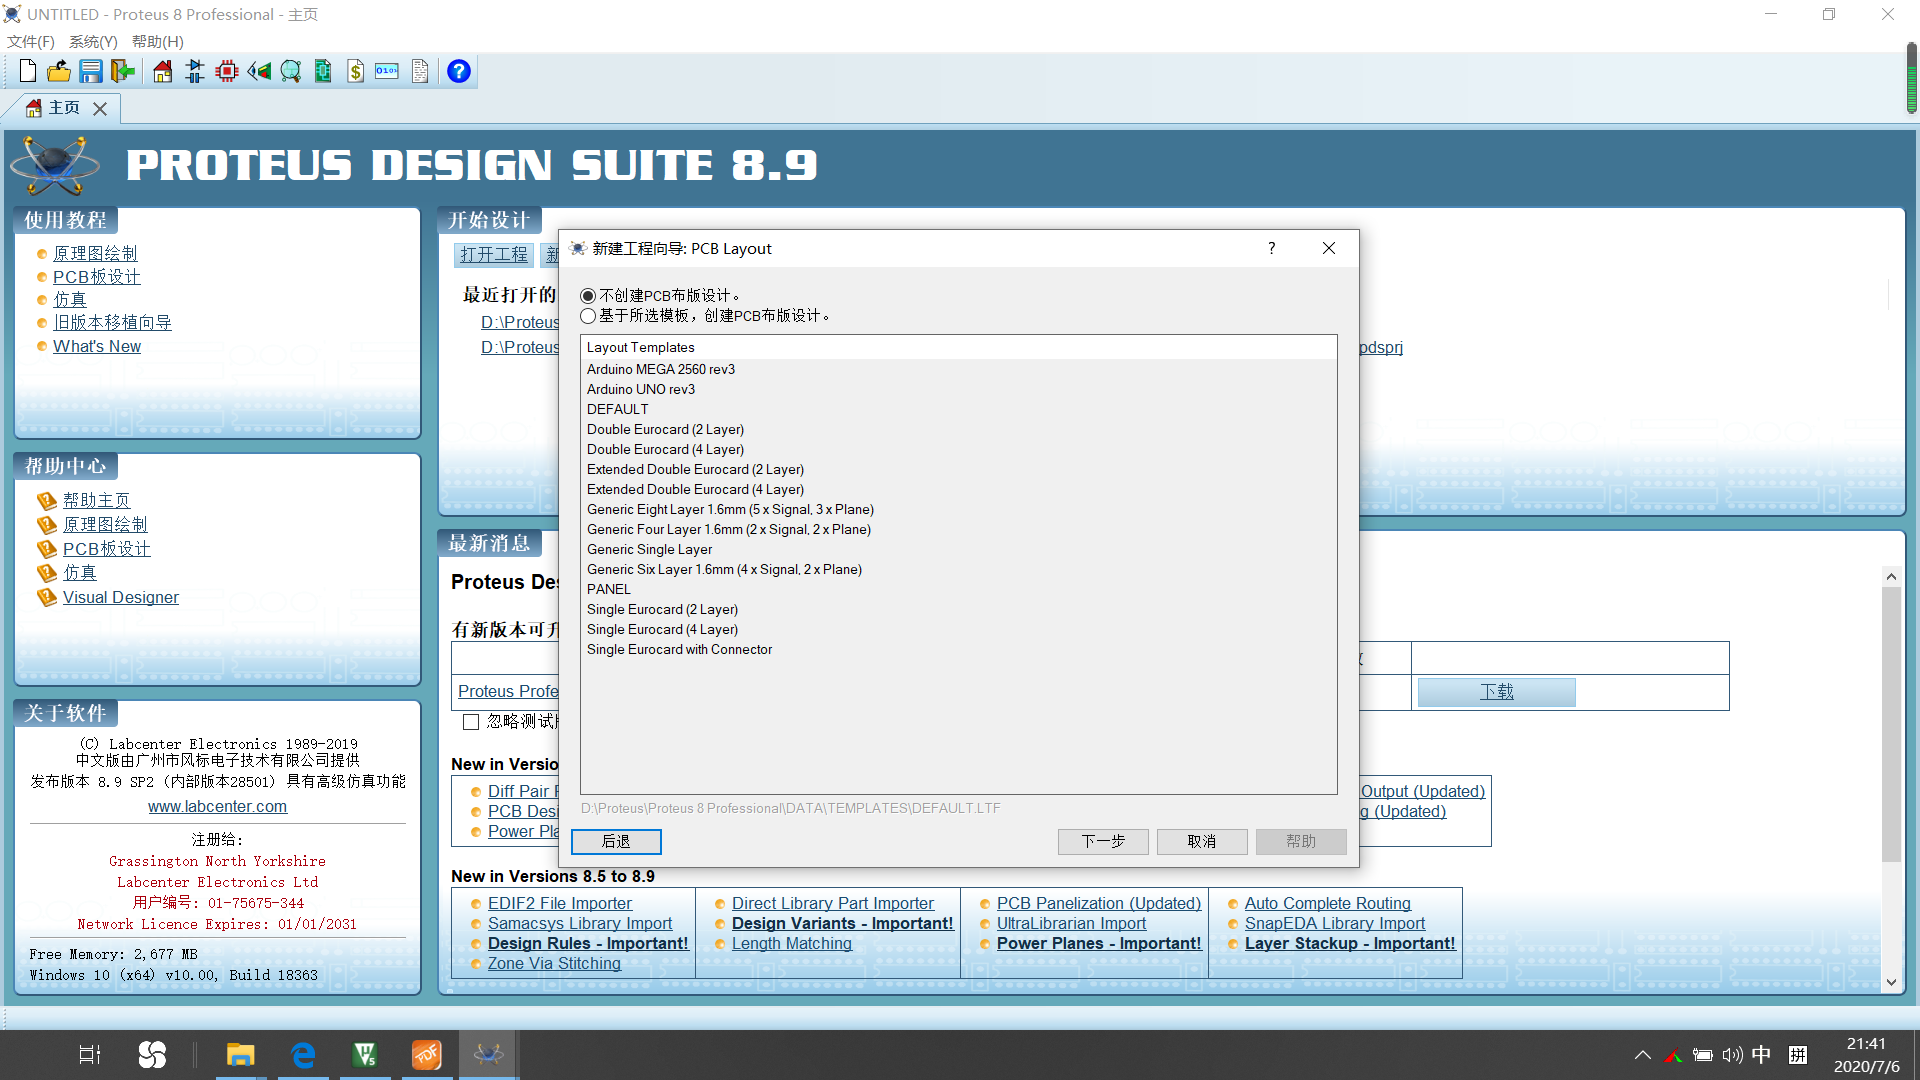Image resolution: width=1920 pixels, height=1080 pixels.
Task: Show hidden system tray icons chevron
Action: point(1642,1055)
